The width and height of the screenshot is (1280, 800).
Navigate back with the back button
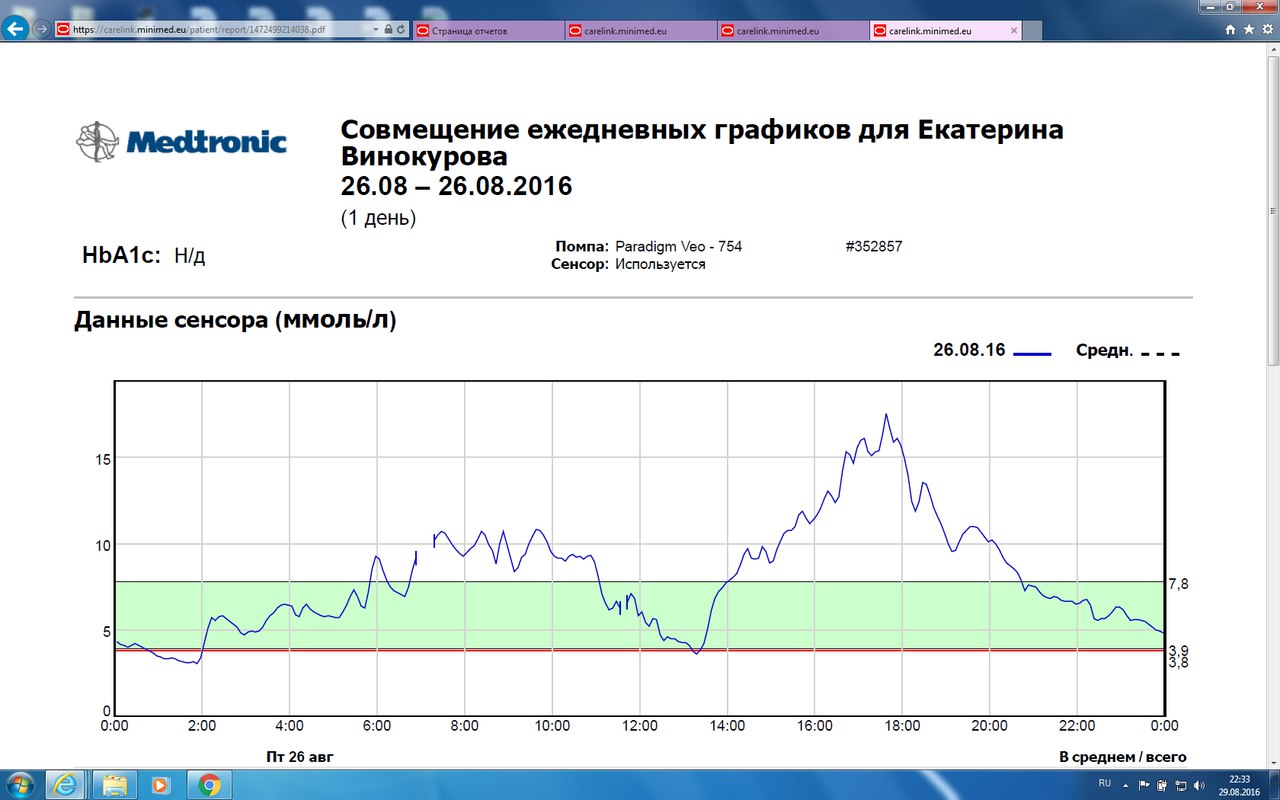click(x=14, y=28)
